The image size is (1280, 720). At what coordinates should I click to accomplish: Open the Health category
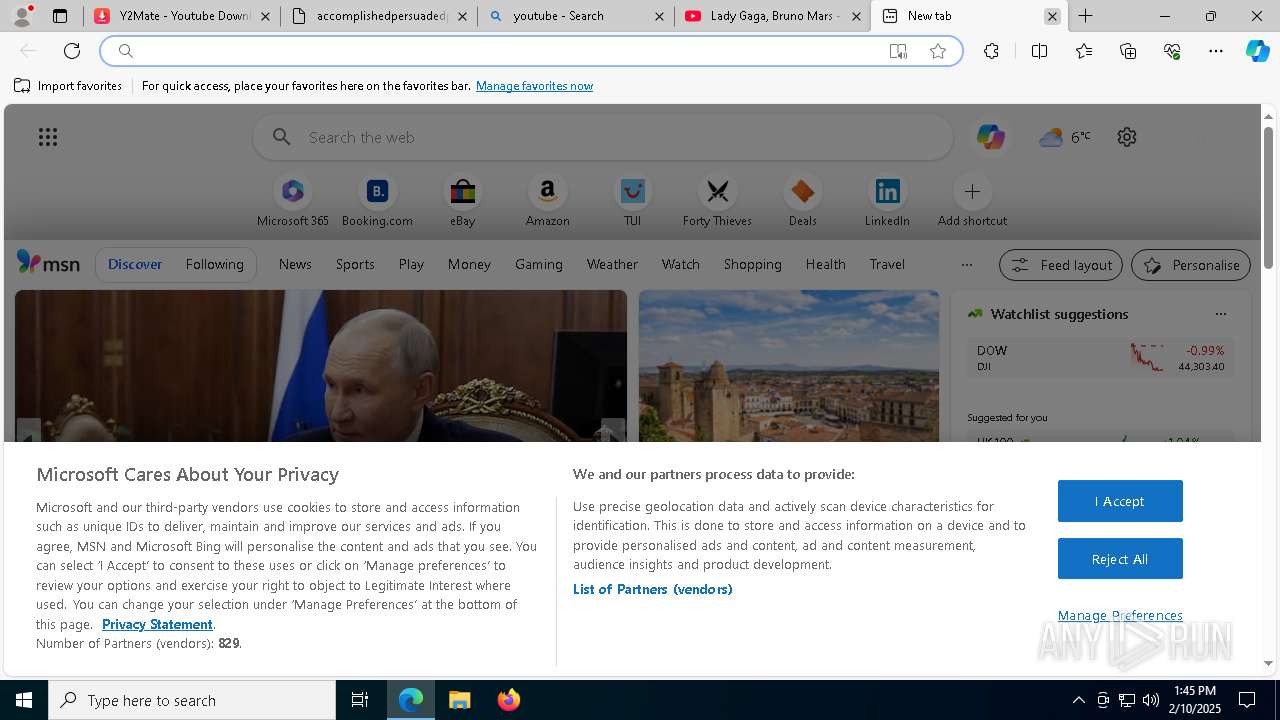coord(825,264)
